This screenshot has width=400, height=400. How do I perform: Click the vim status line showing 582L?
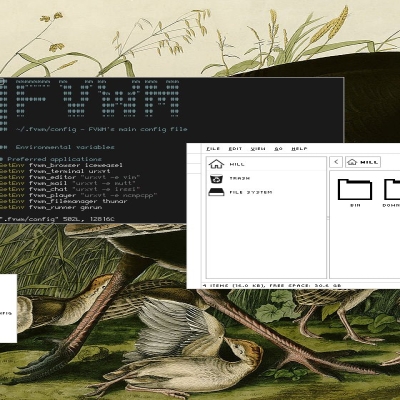coord(57,219)
